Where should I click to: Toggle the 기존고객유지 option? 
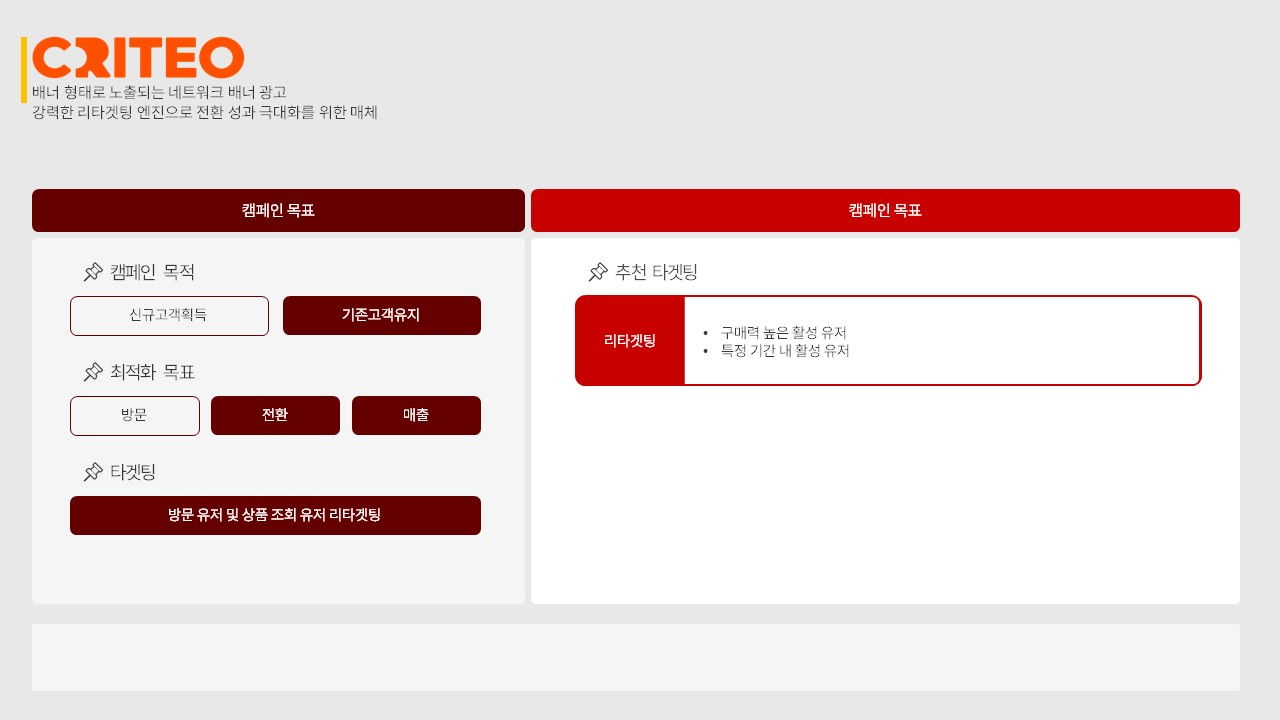(x=381, y=316)
